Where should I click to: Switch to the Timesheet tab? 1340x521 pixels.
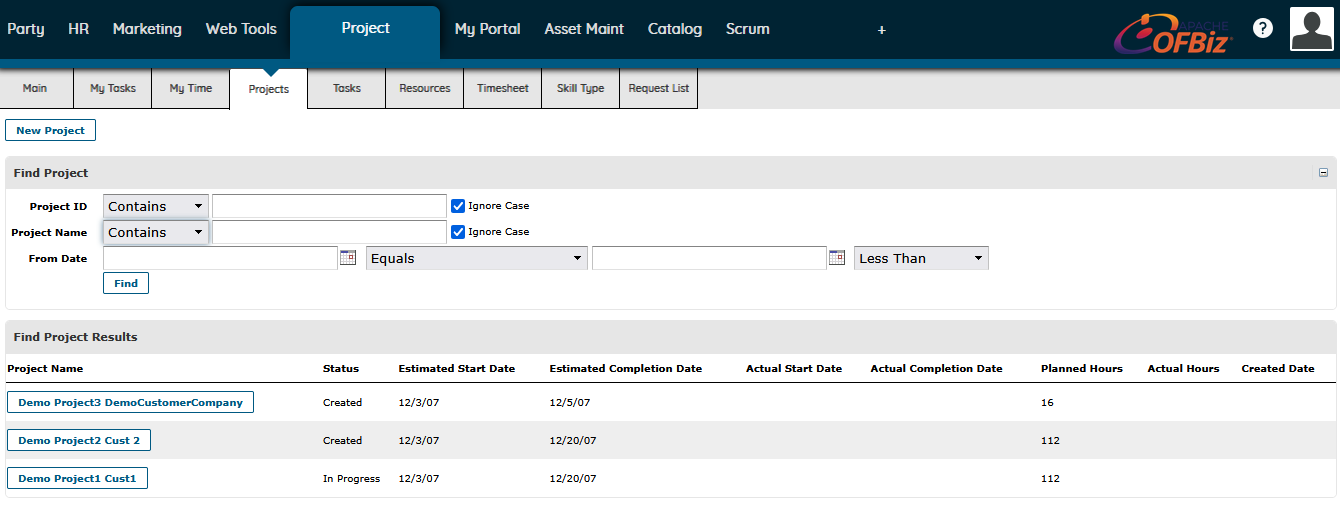tap(503, 88)
